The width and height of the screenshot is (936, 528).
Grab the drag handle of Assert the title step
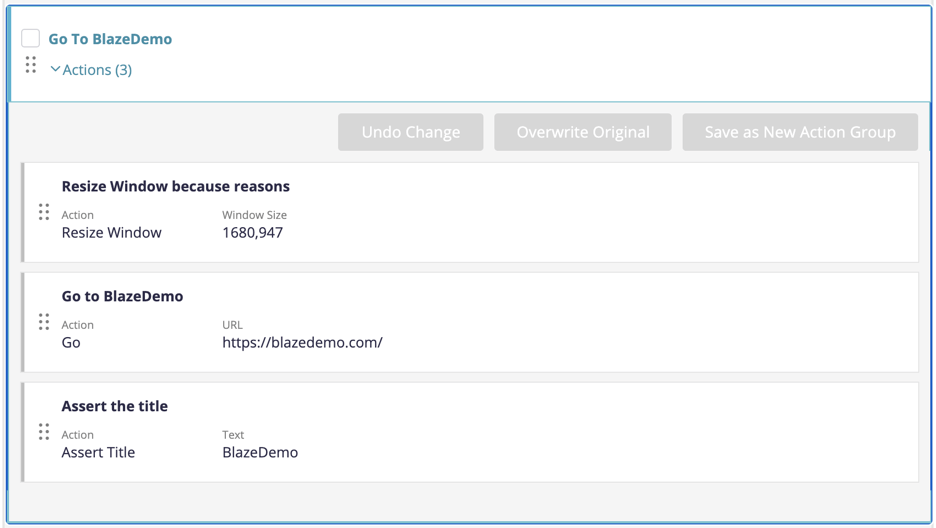coord(44,431)
